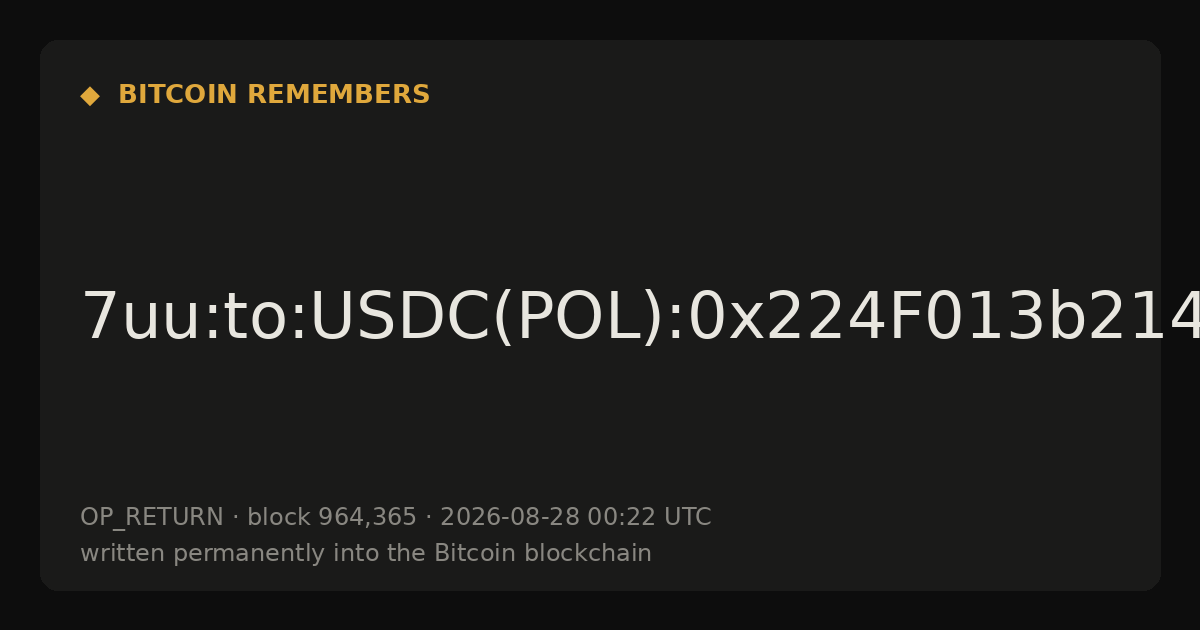Select the OP_RETURN label
The image size is (1200, 630).
coord(152,518)
